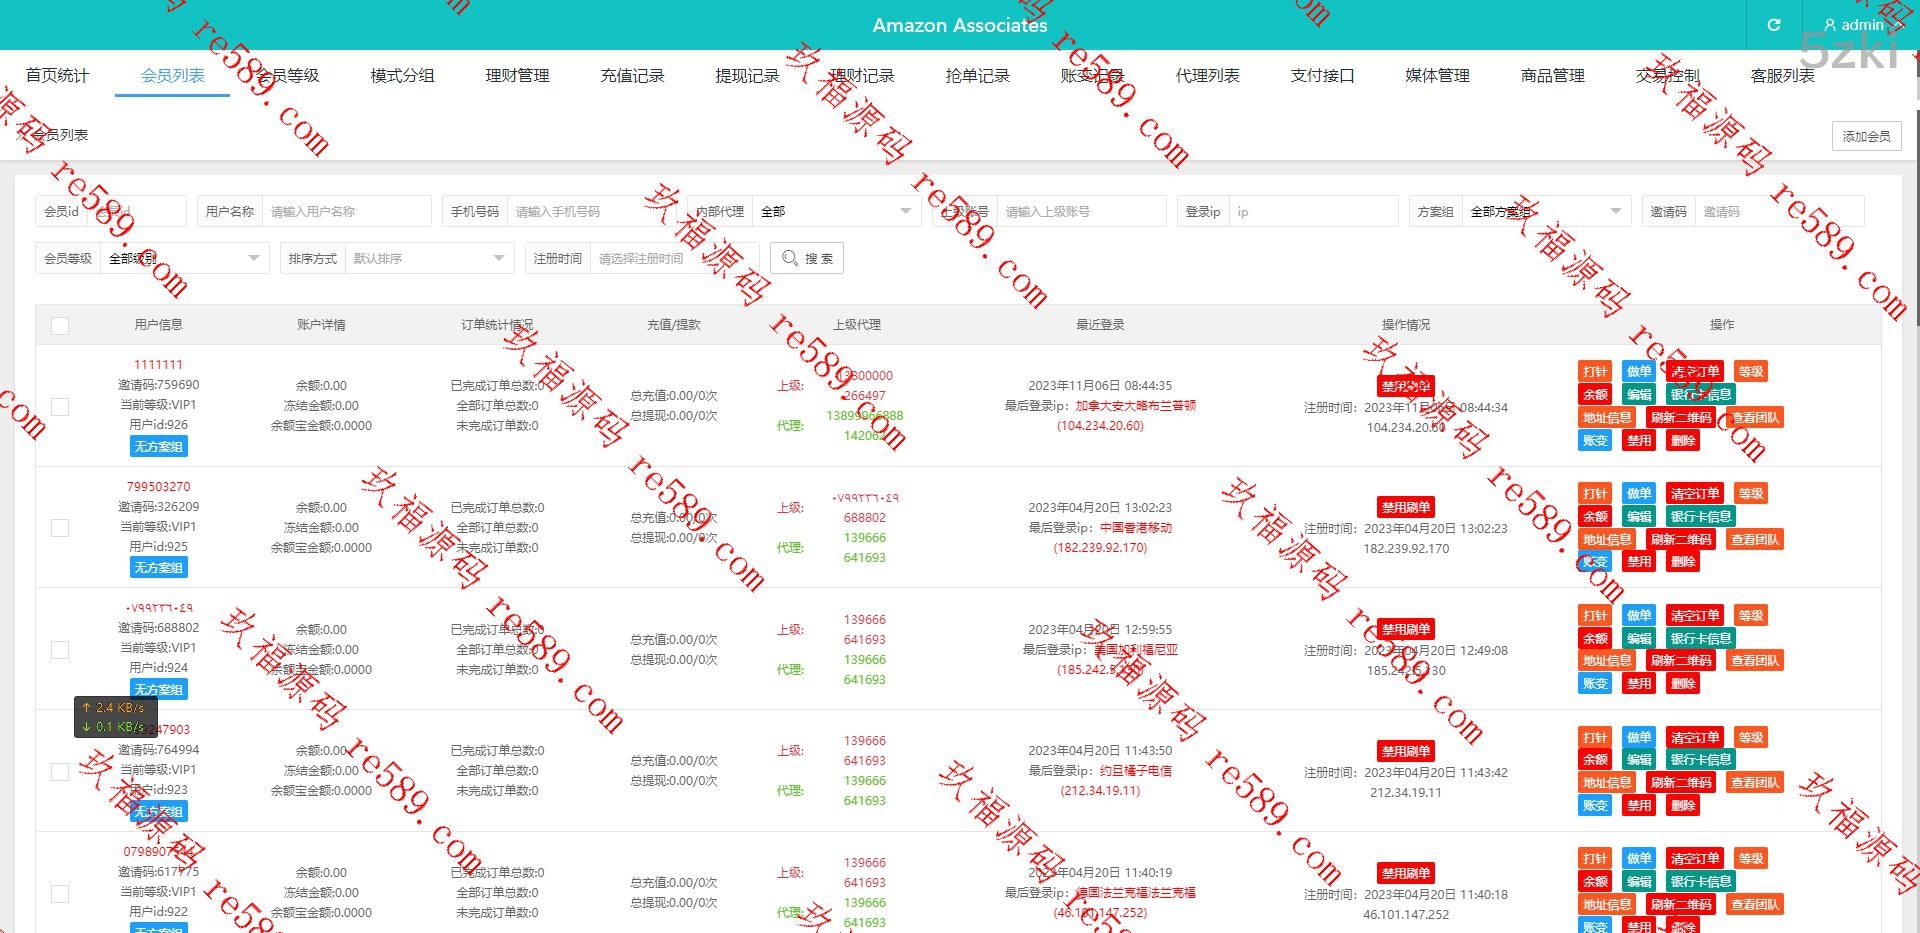The height and width of the screenshot is (933, 1920).
Task: Switch to the 充值记录 tab
Action: [x=632, y=76]
